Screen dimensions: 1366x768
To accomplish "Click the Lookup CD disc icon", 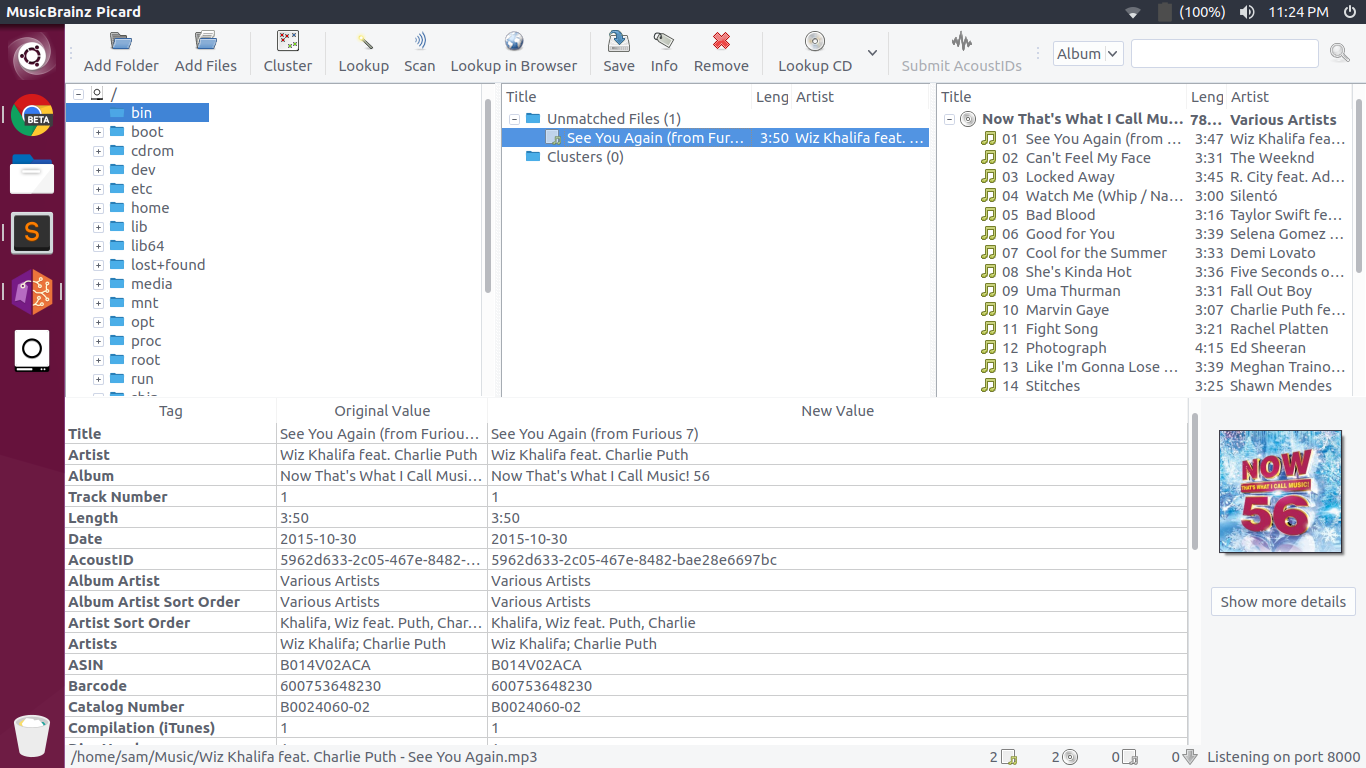I will click(x=815, y=42).
